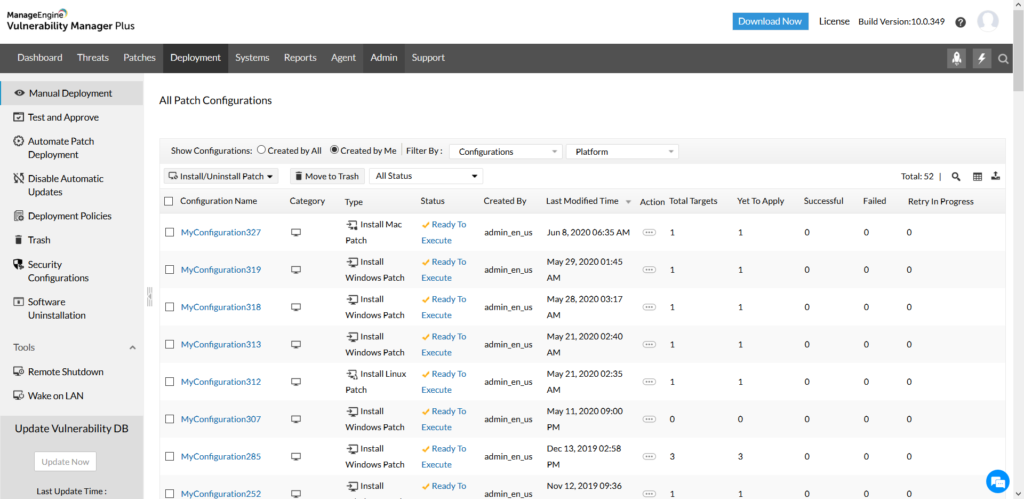
Task: Switch to the Threats tab
Action: coord(93,58)
